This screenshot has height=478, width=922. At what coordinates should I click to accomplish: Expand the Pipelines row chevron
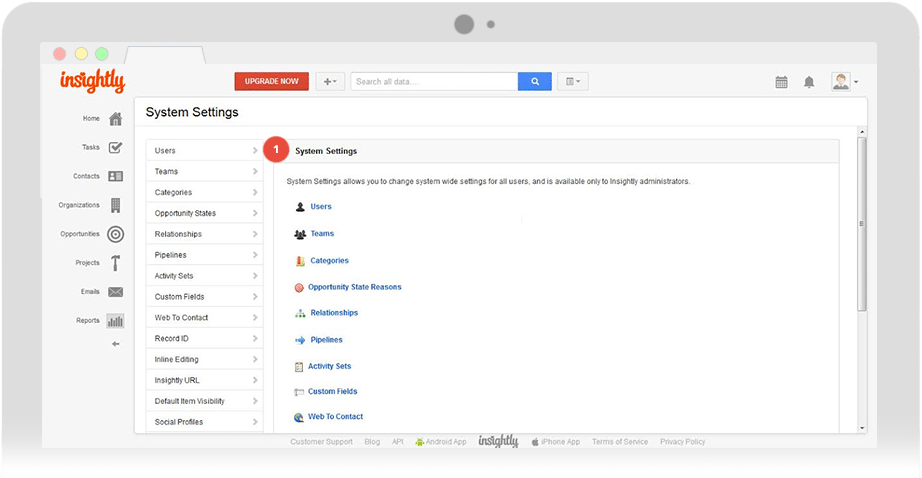[x=255, y=255]
